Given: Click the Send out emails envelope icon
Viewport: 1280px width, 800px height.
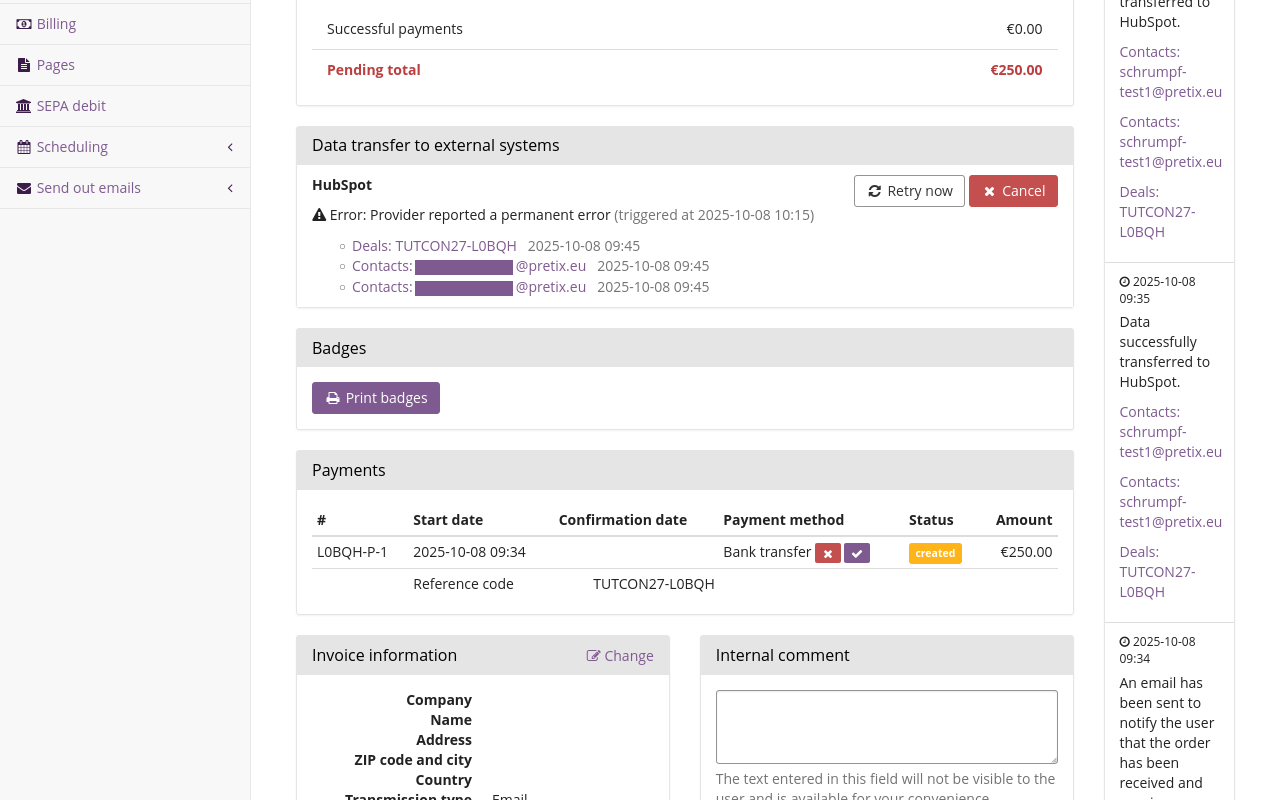Looking at the screenshot, I should 24,188.
